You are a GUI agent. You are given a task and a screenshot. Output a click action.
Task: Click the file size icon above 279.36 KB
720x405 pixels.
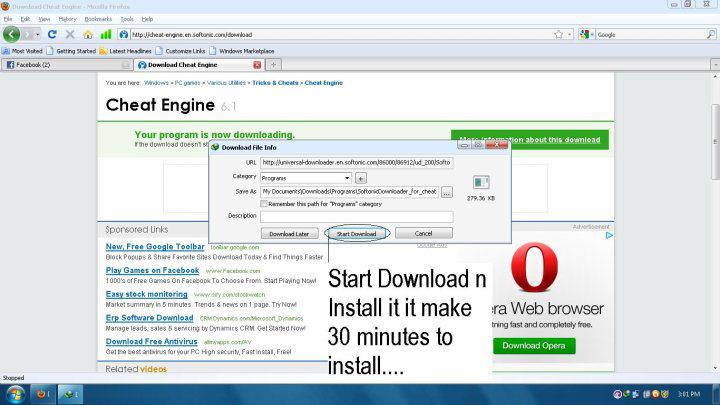[481, 182]
